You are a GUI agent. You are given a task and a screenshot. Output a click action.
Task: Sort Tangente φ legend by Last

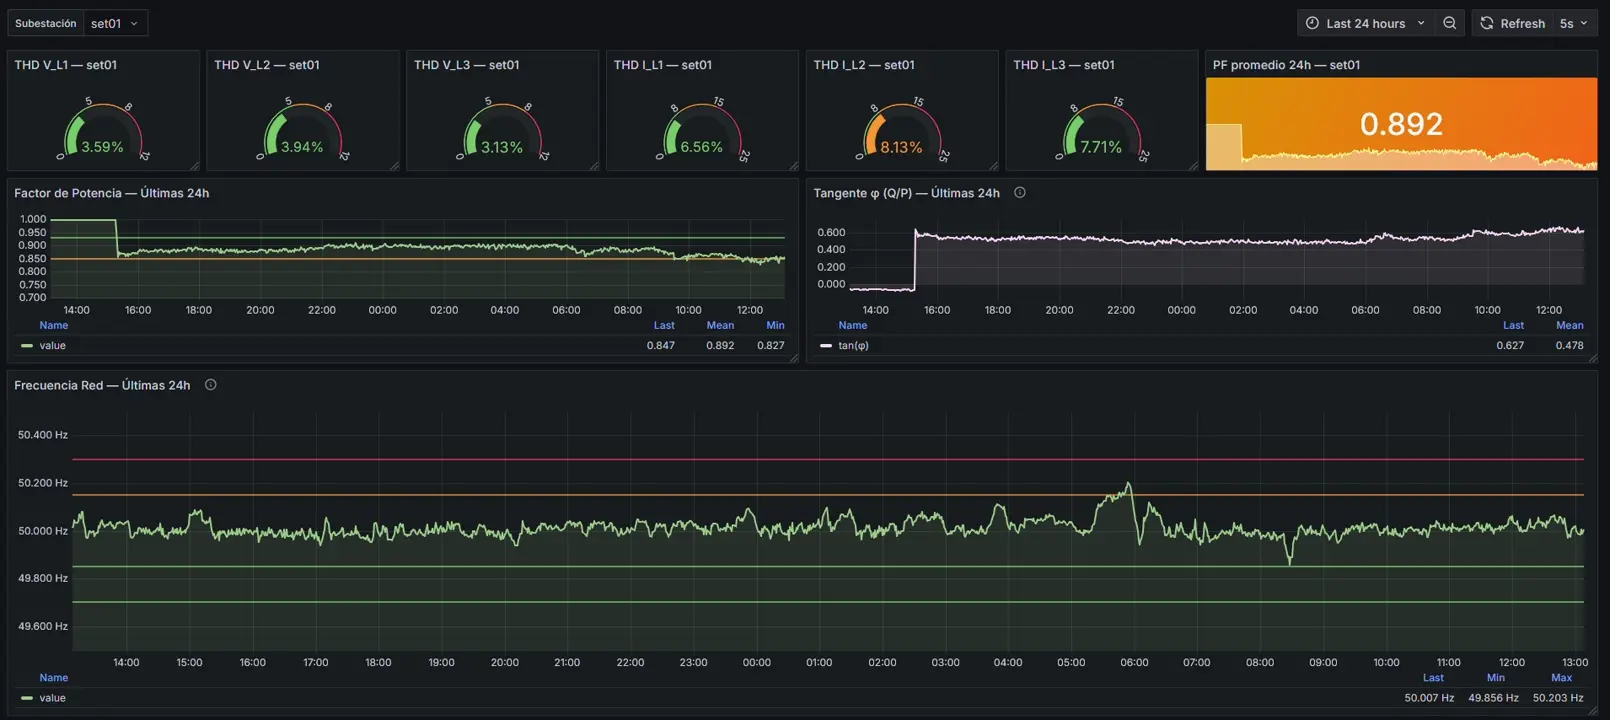1513,325
